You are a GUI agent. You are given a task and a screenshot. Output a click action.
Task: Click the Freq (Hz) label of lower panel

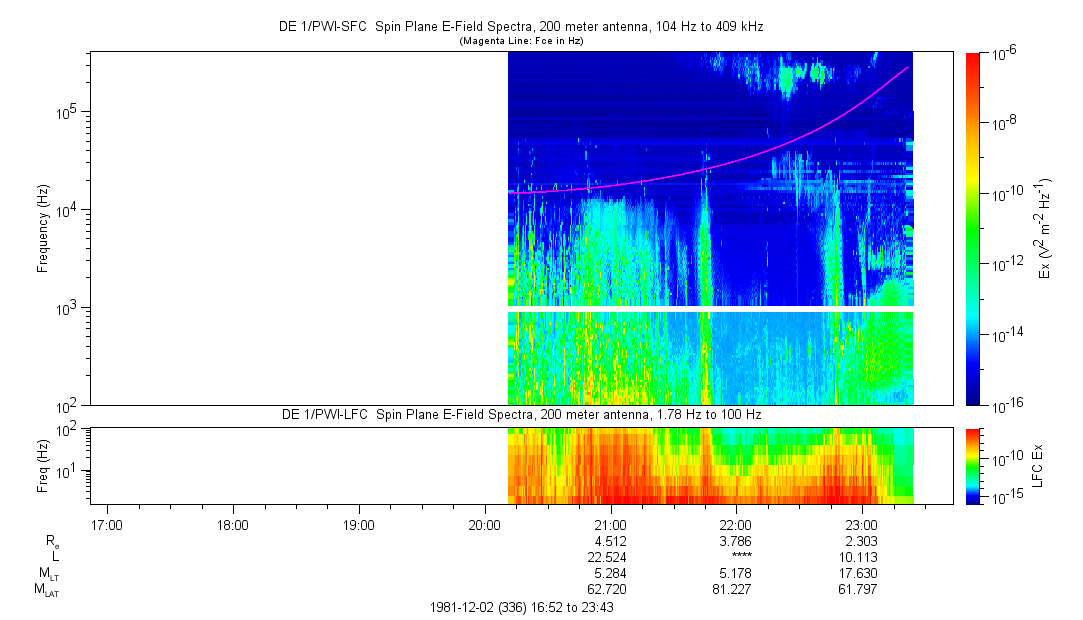click(x=43, y=465)
